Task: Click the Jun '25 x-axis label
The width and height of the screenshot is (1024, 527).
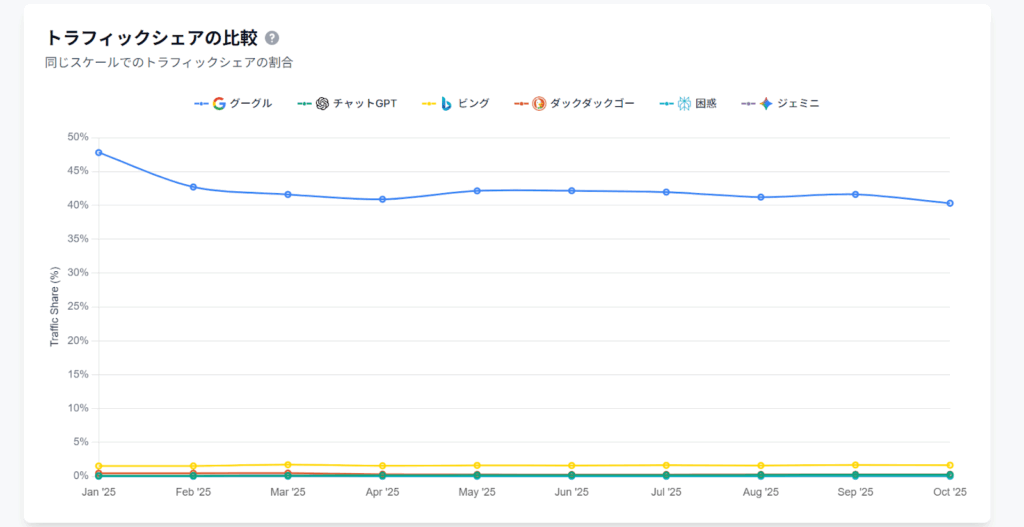Action: (x=572, y=492)
